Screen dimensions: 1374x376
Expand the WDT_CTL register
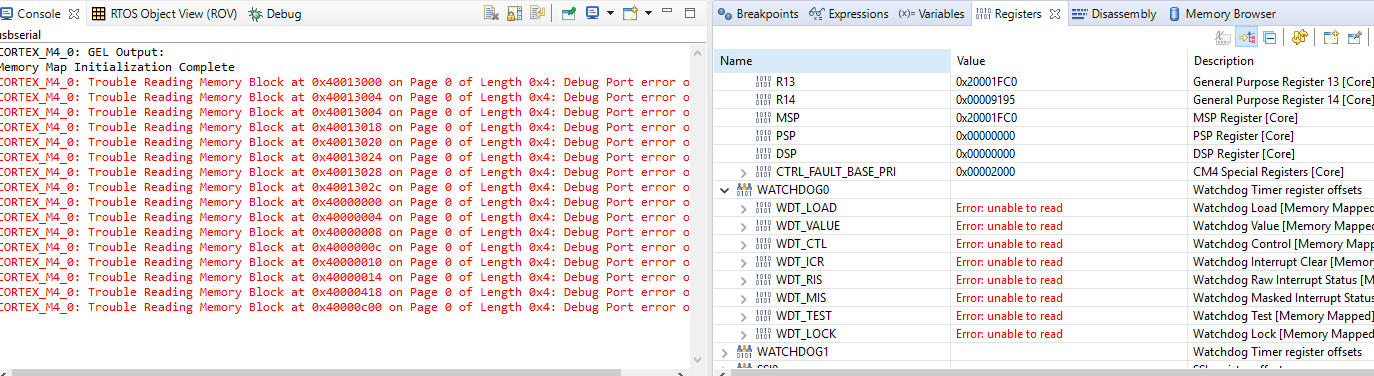(x=743, y=244)
